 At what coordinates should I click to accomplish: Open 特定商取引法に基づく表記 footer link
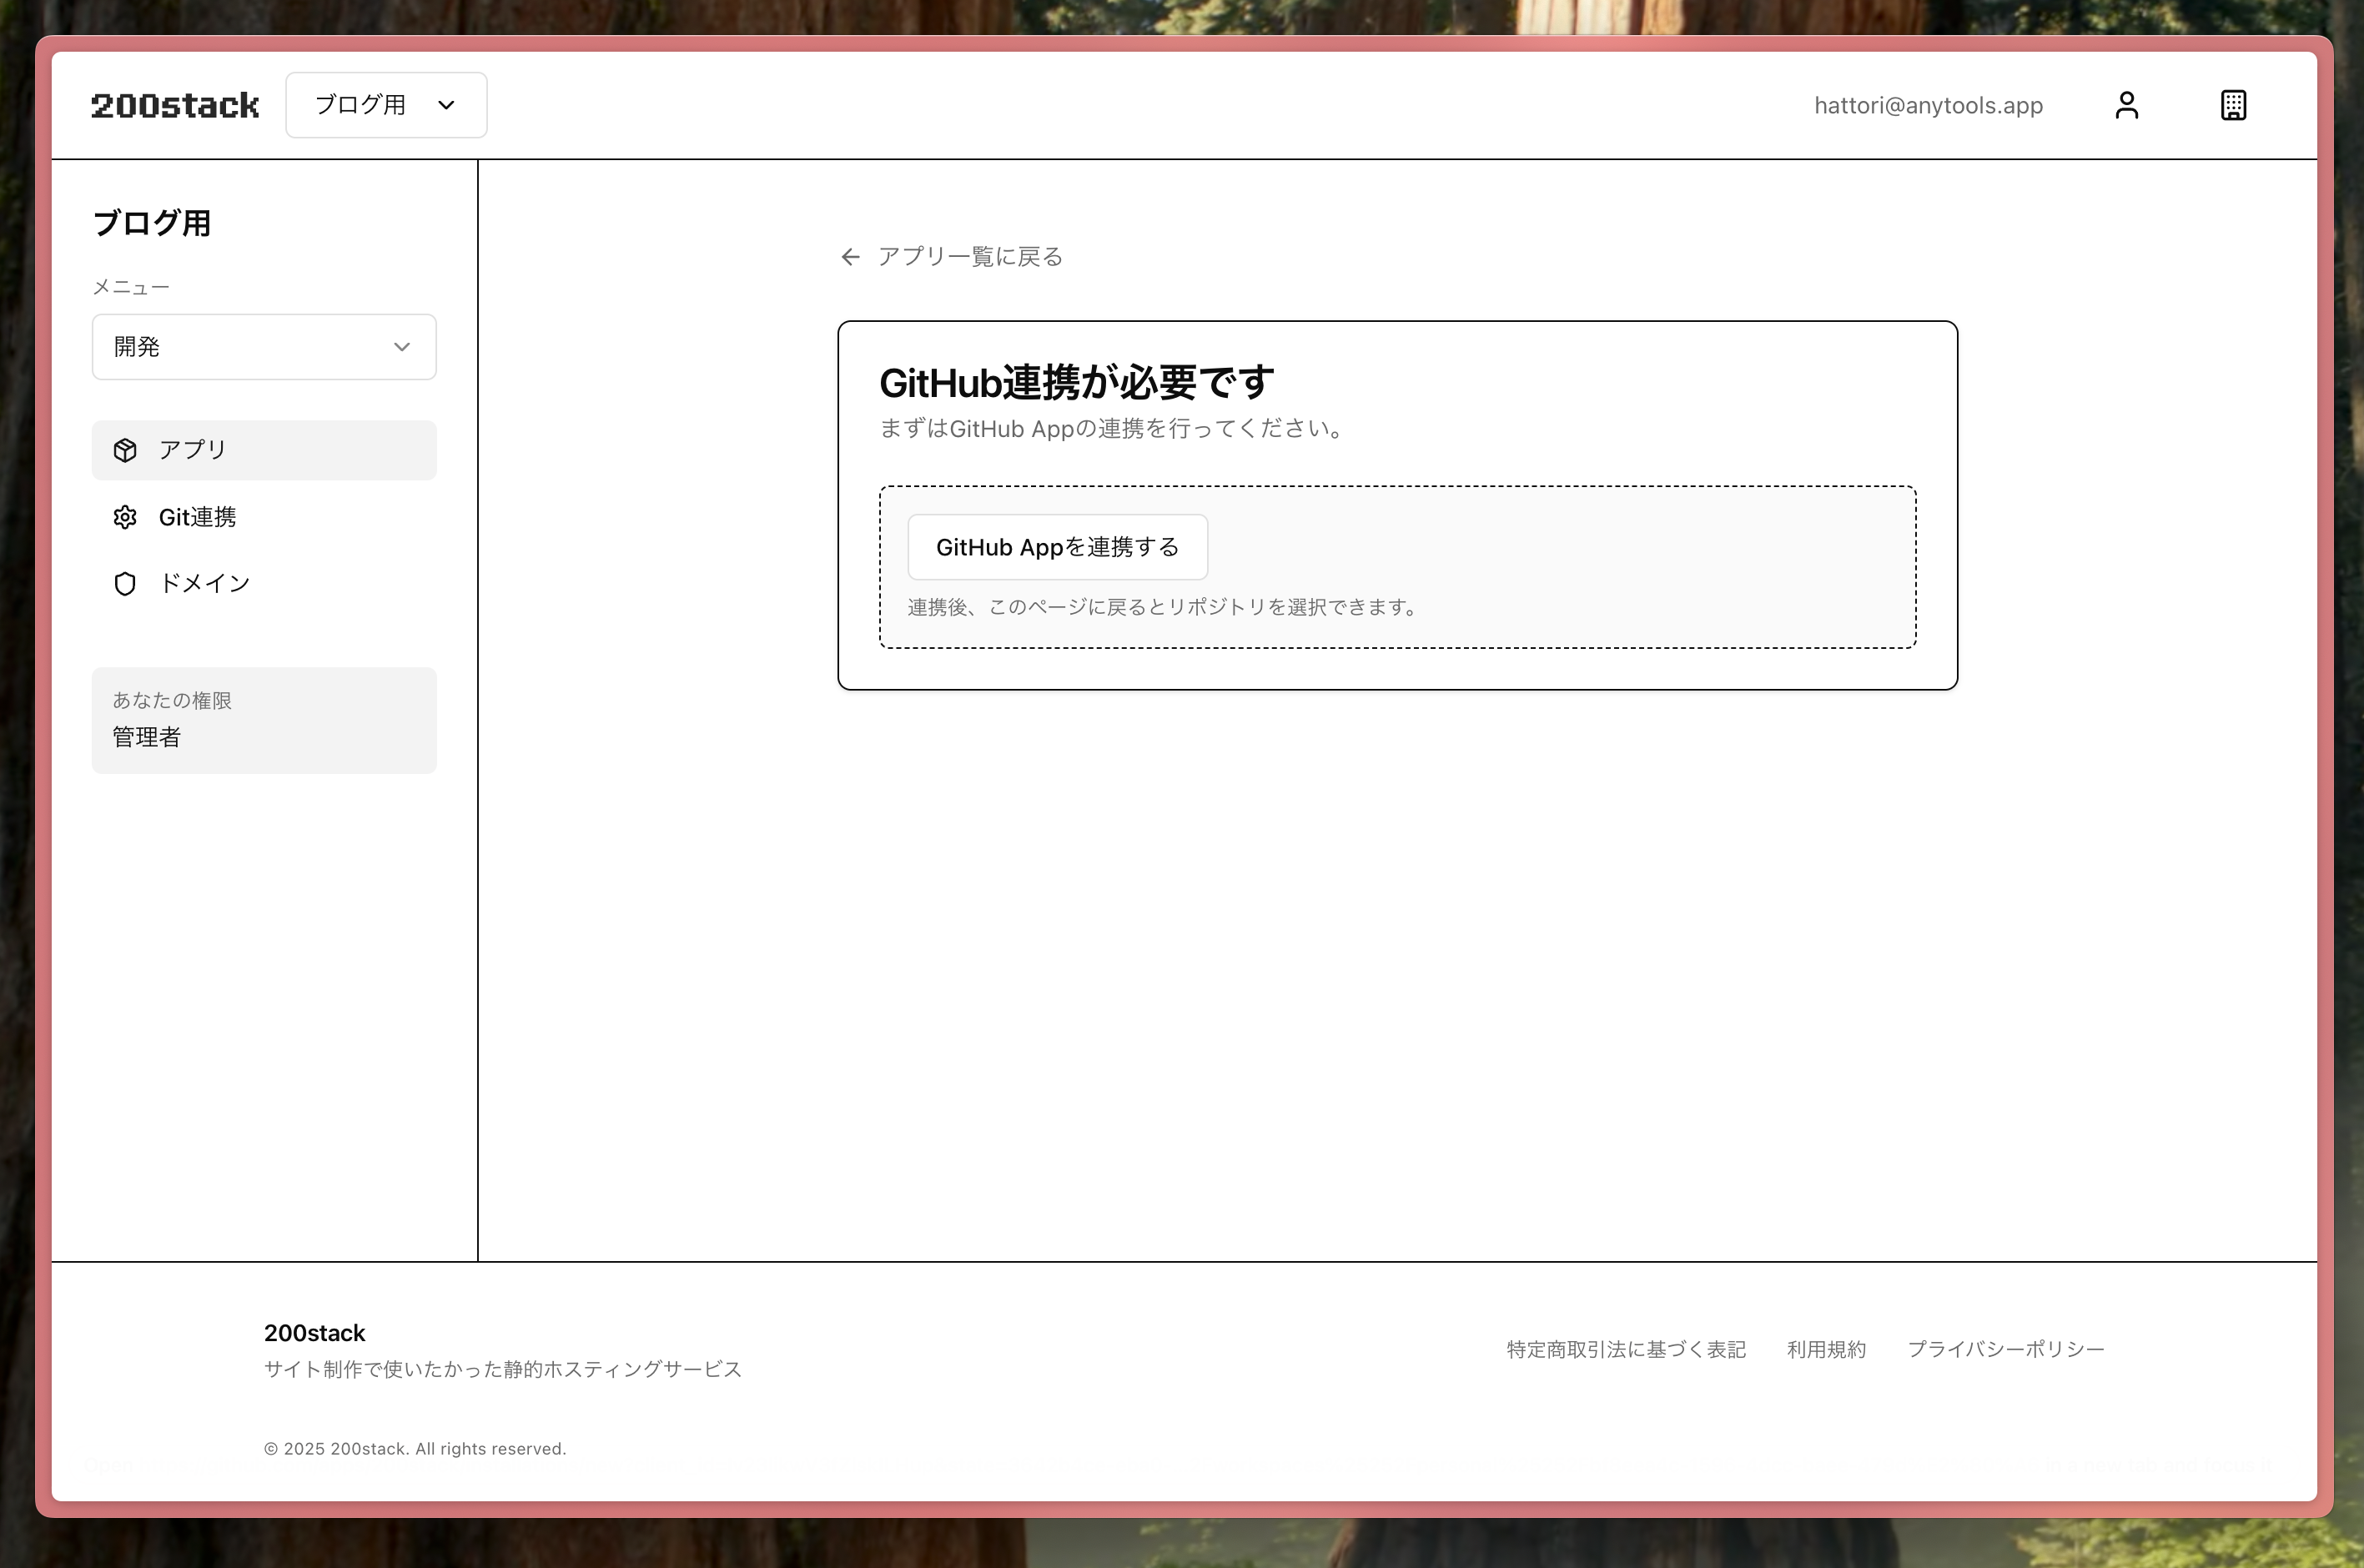point(1626,1349)
